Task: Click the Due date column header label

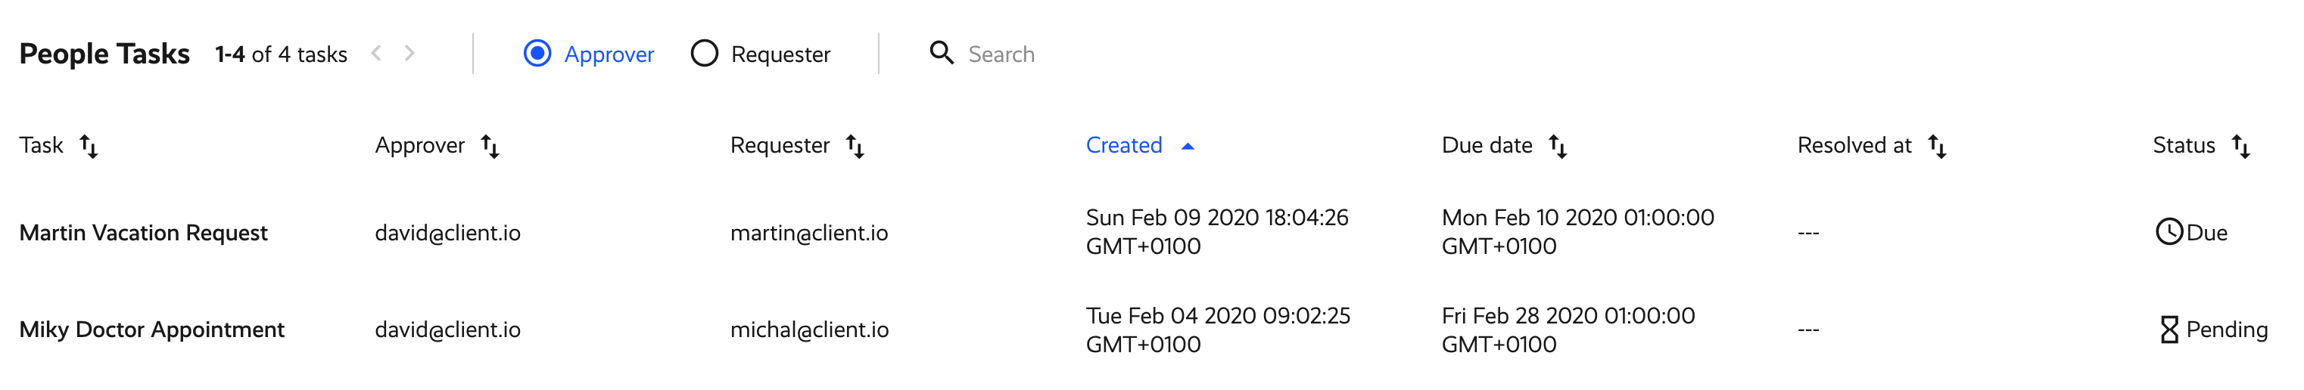Action: pyautogui.click(x=1487, y=146)
